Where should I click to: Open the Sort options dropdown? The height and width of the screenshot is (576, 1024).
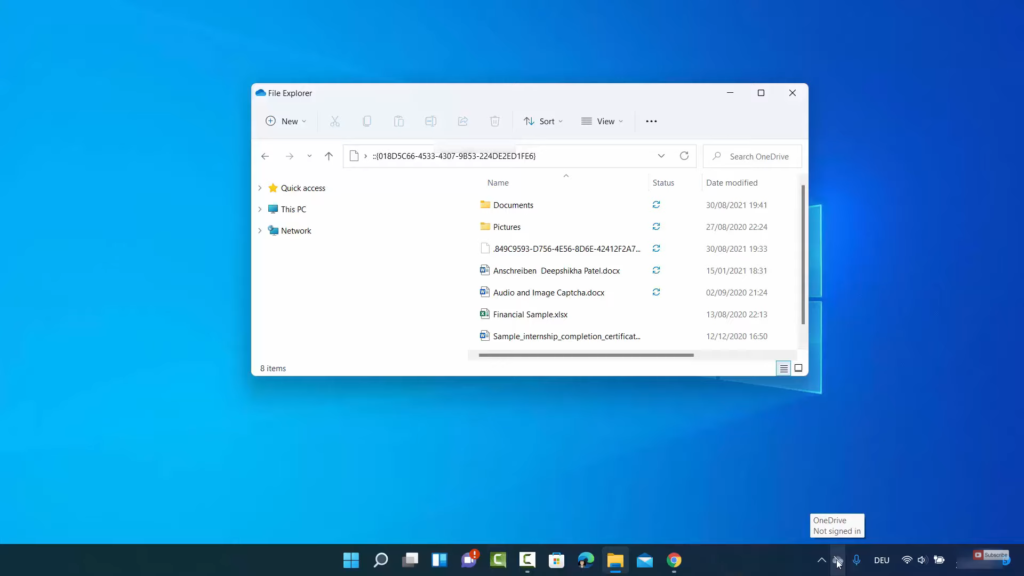(543, 121)
